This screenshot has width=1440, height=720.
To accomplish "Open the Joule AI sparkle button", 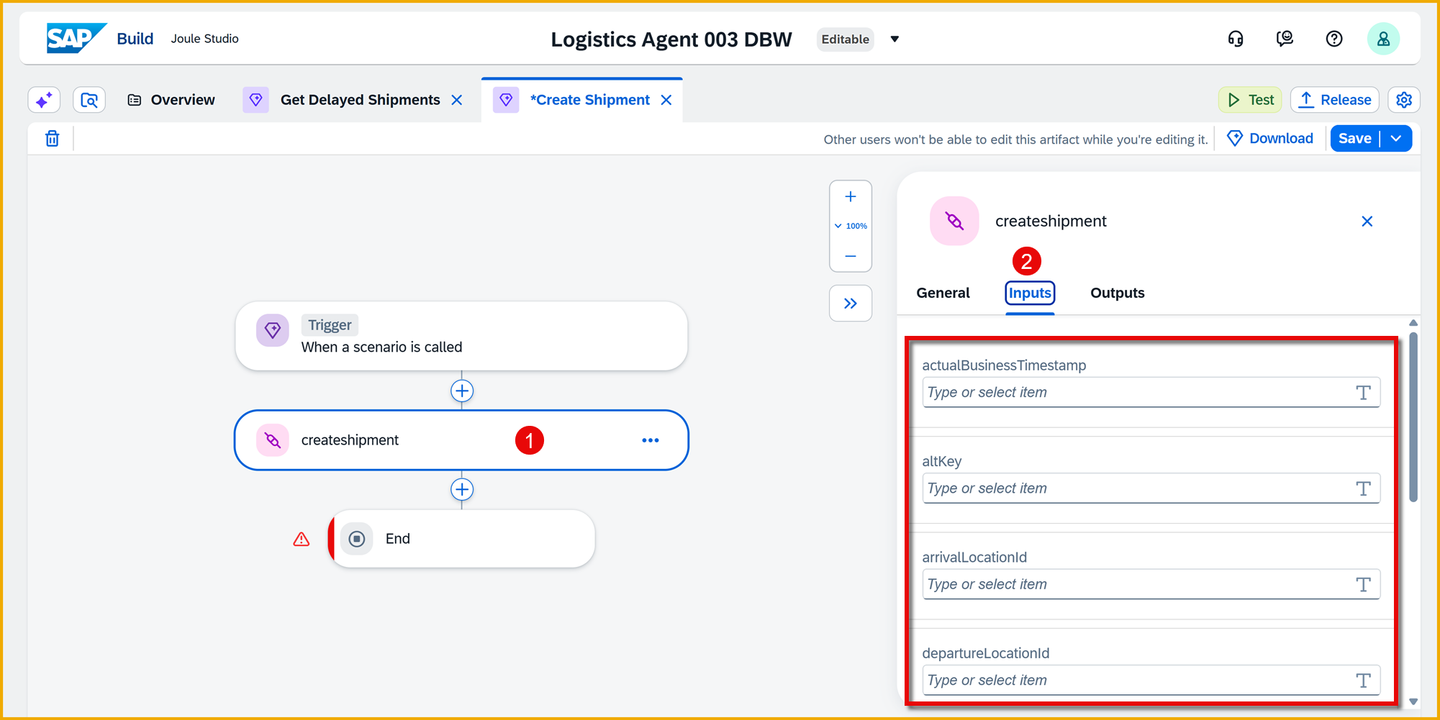I will [44, 100].
